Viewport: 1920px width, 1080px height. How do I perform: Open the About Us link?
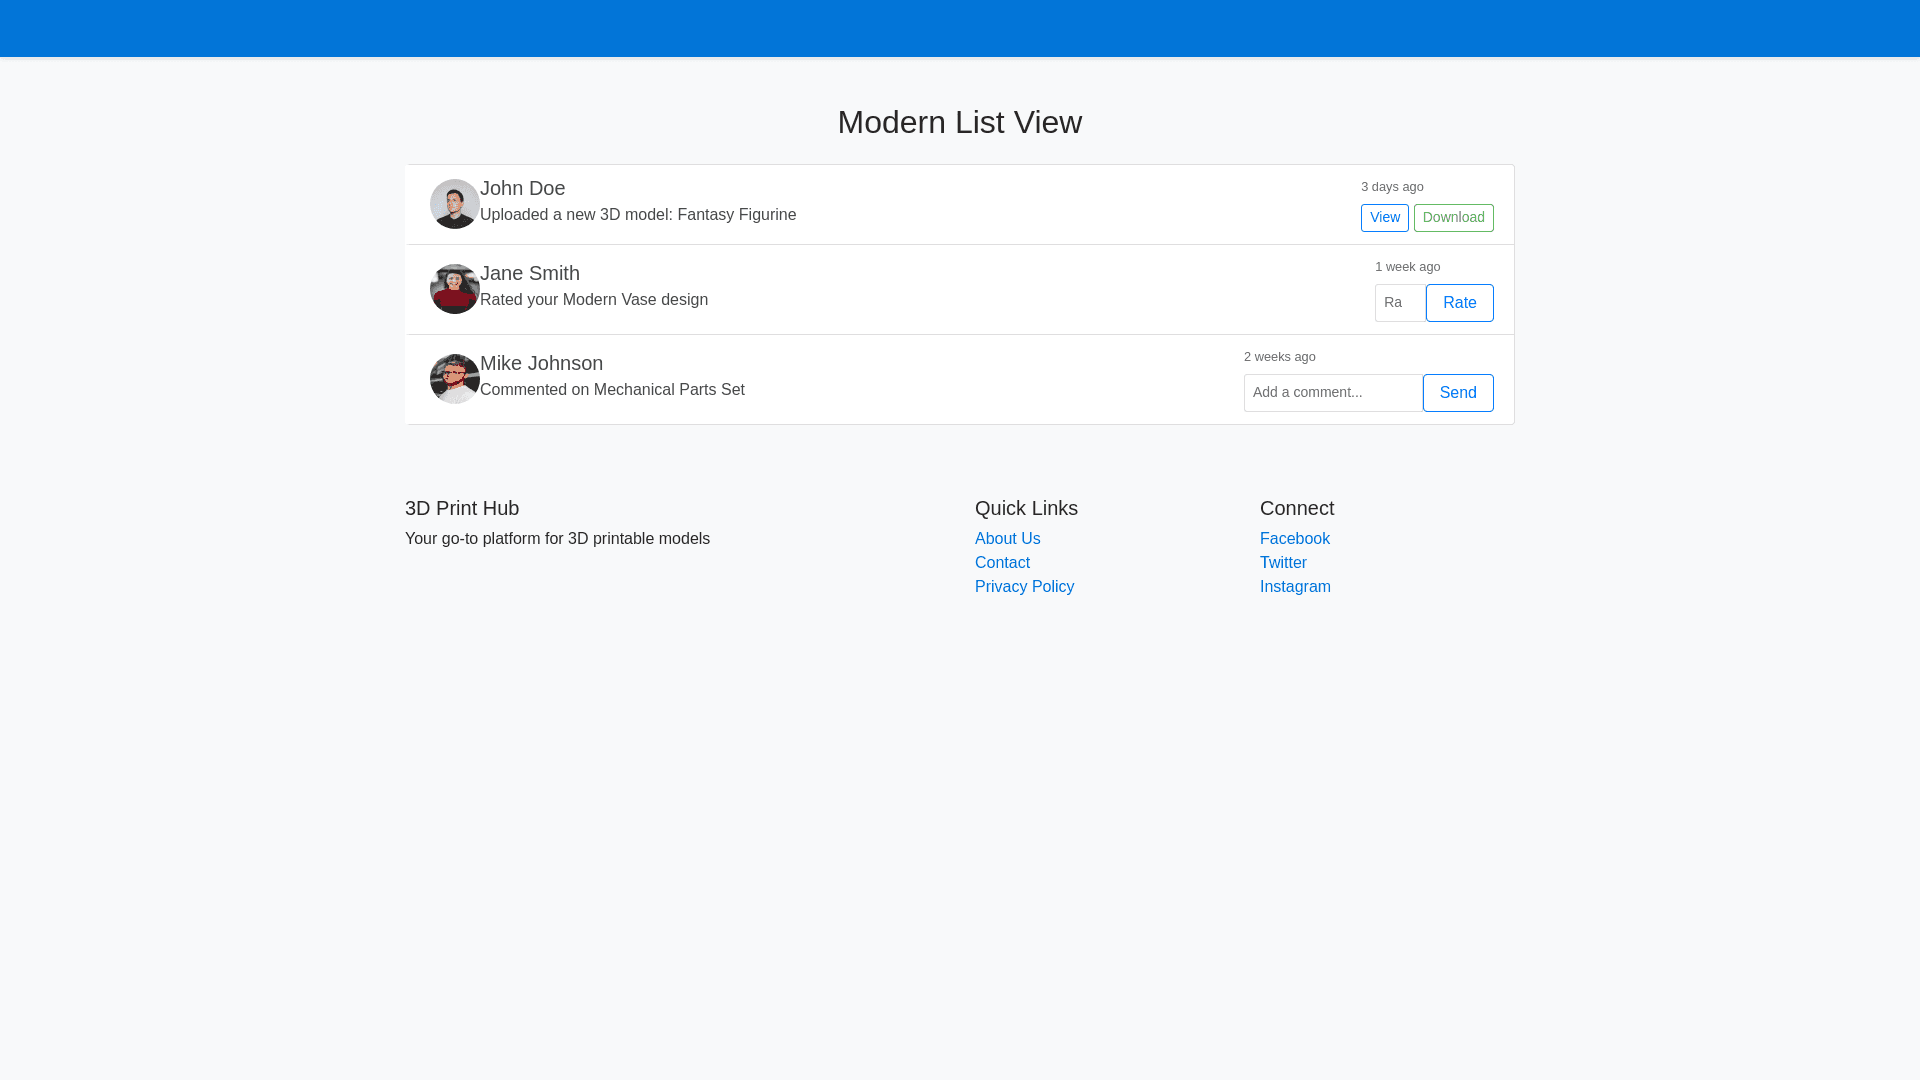point(1007,539)
